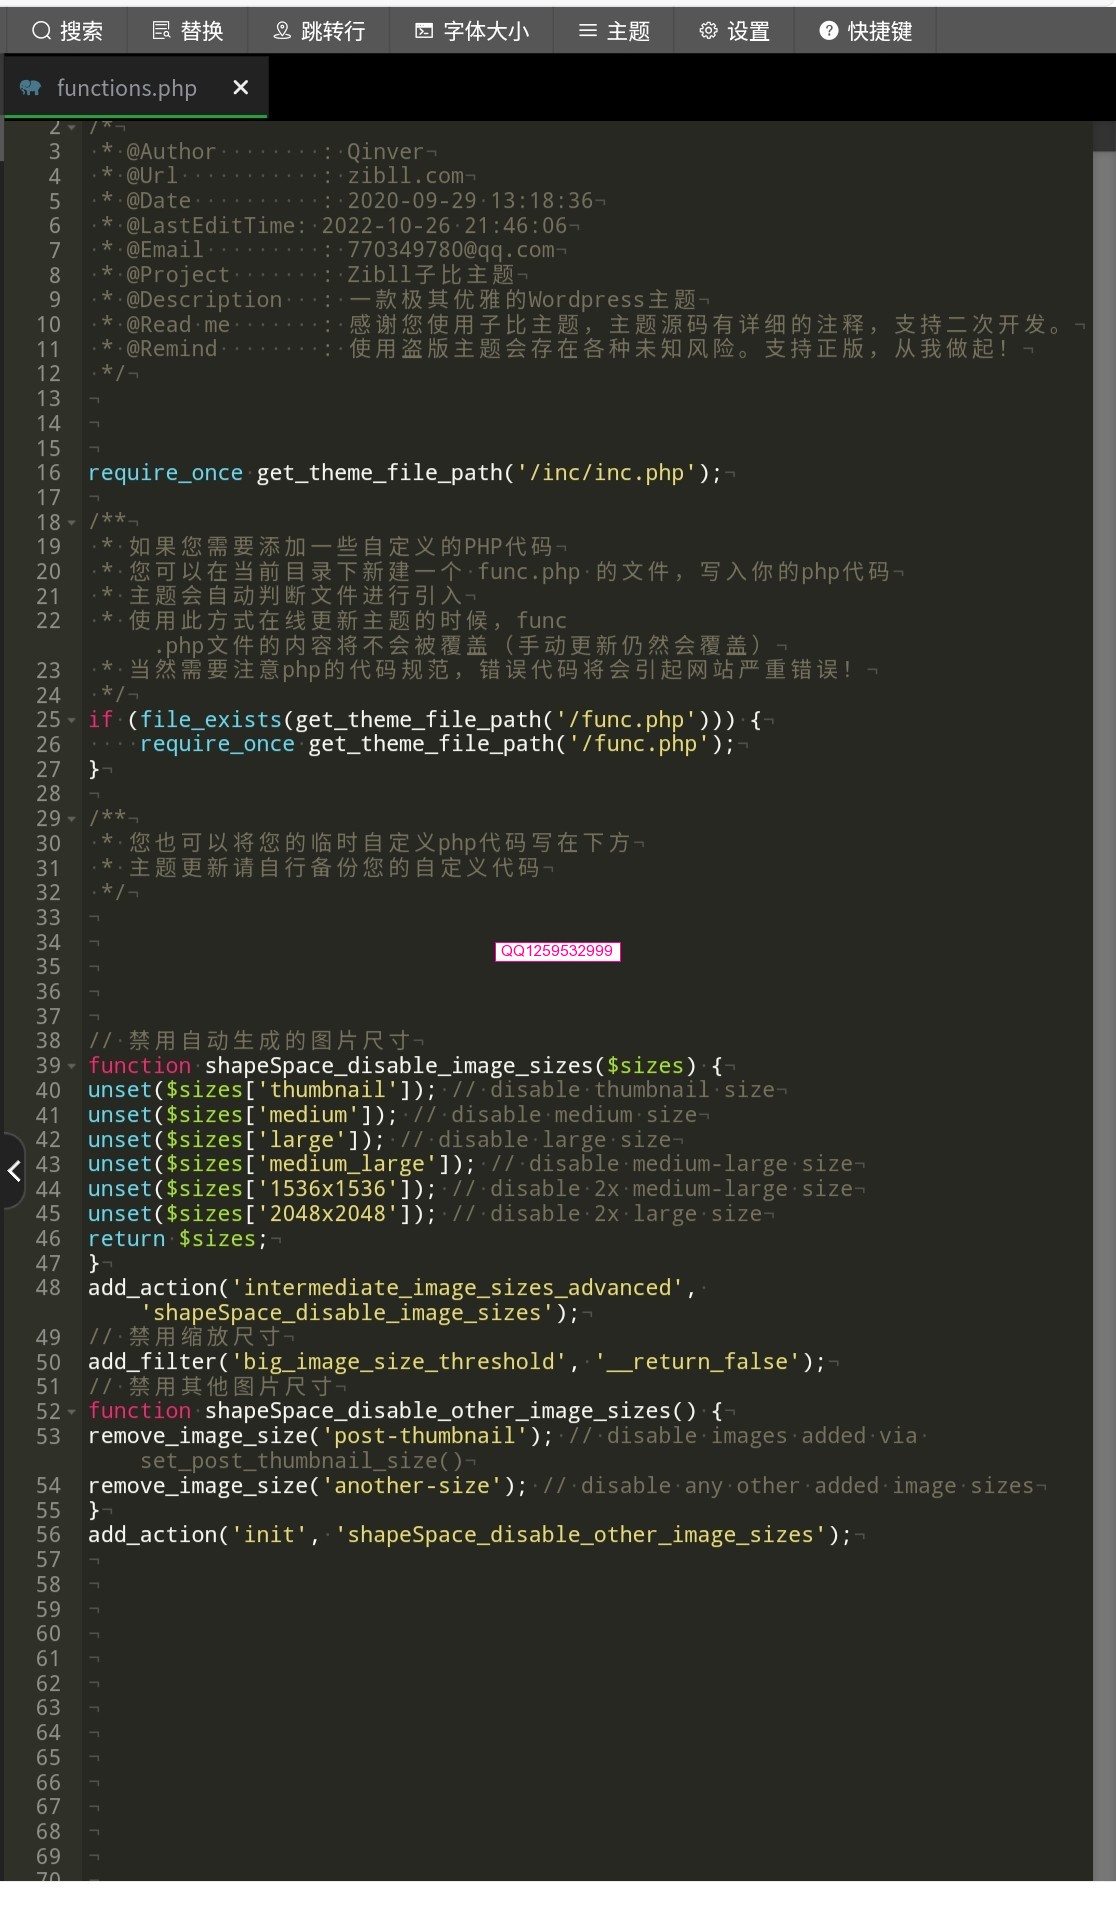Click the PHP elephant icon on functions.php tab

tap(30, 88)
